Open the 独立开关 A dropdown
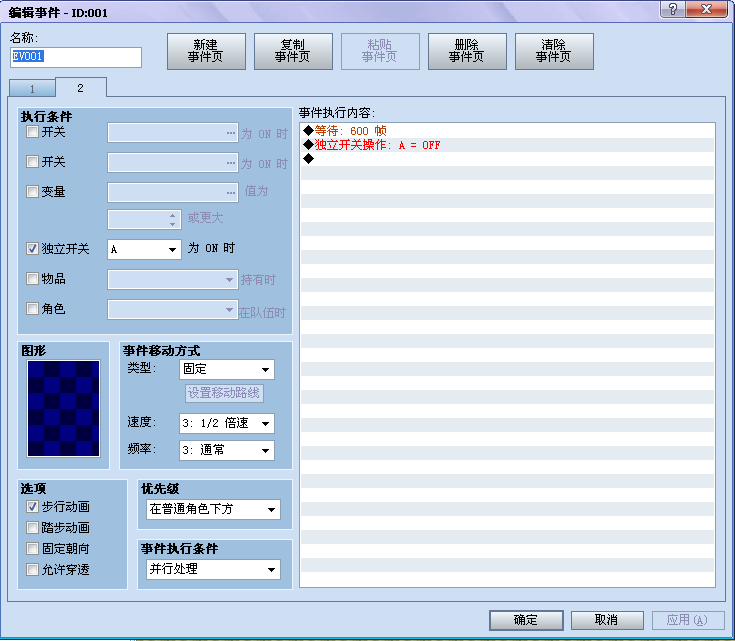This screenshot has width=735, height=641. (x=144, y=249)
